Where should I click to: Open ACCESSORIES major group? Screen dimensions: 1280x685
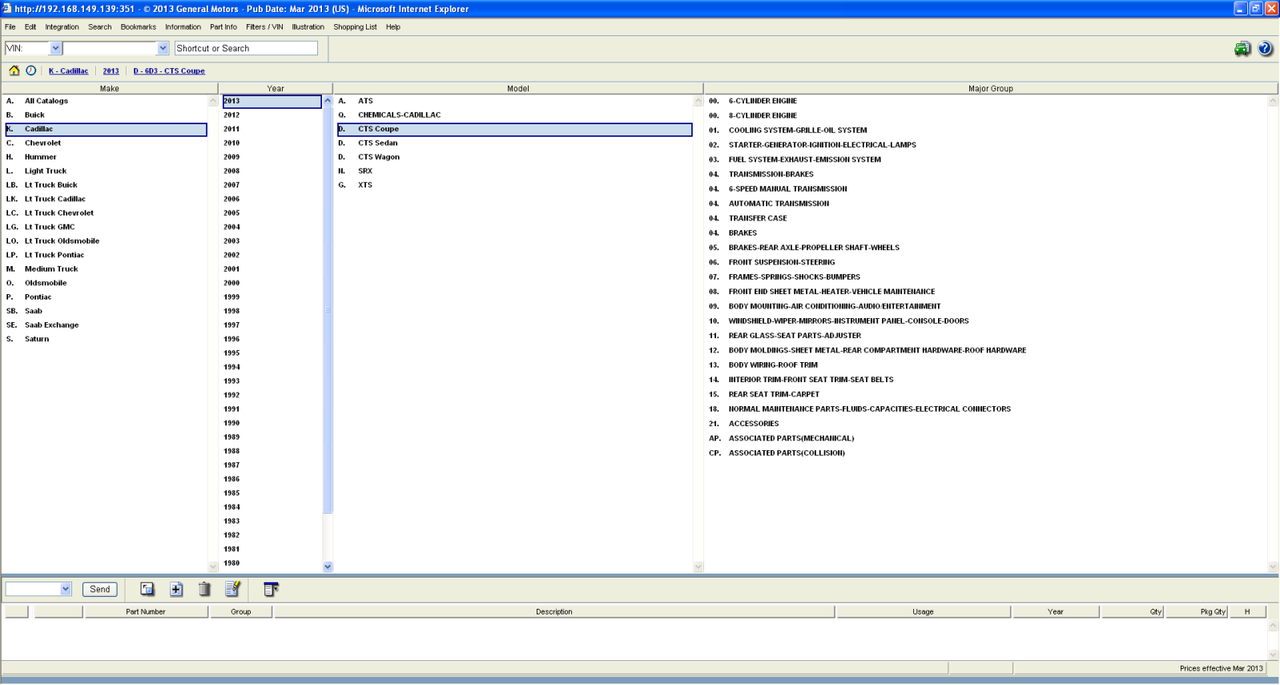[x=753, y=423]
